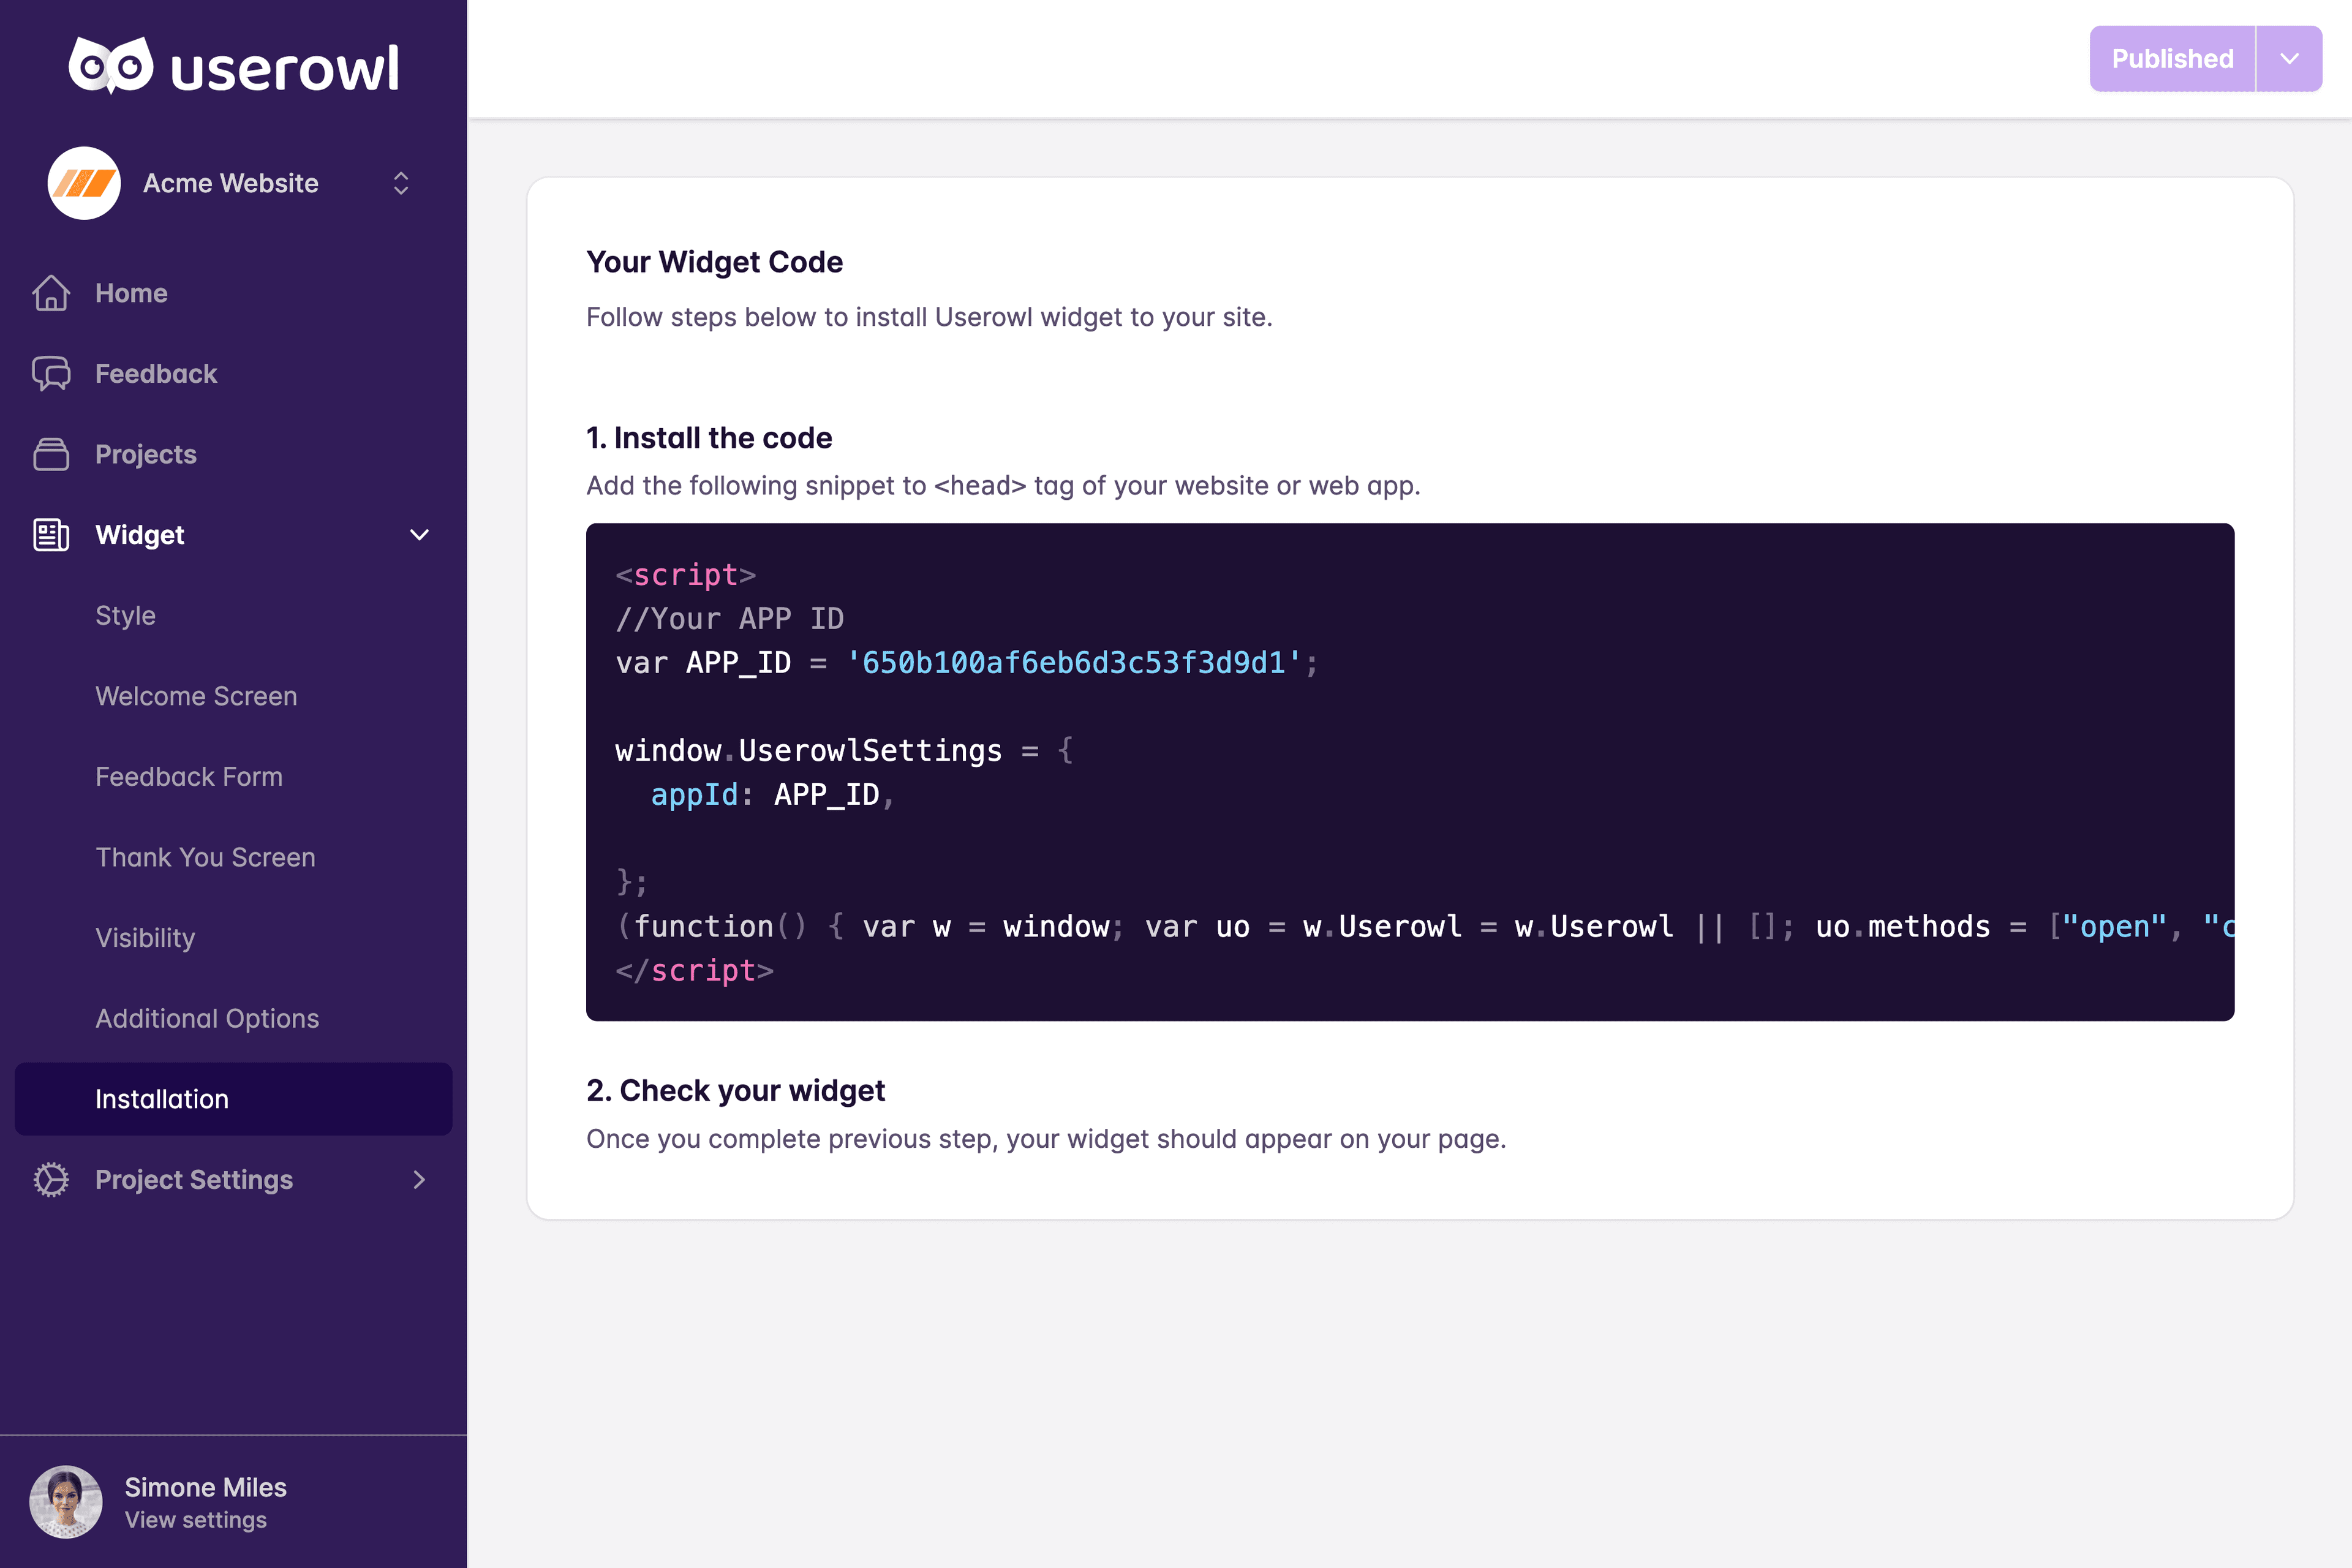Select Widget in the sidebar
The image size is (2352, 1568).
click(x=140, y=535)
